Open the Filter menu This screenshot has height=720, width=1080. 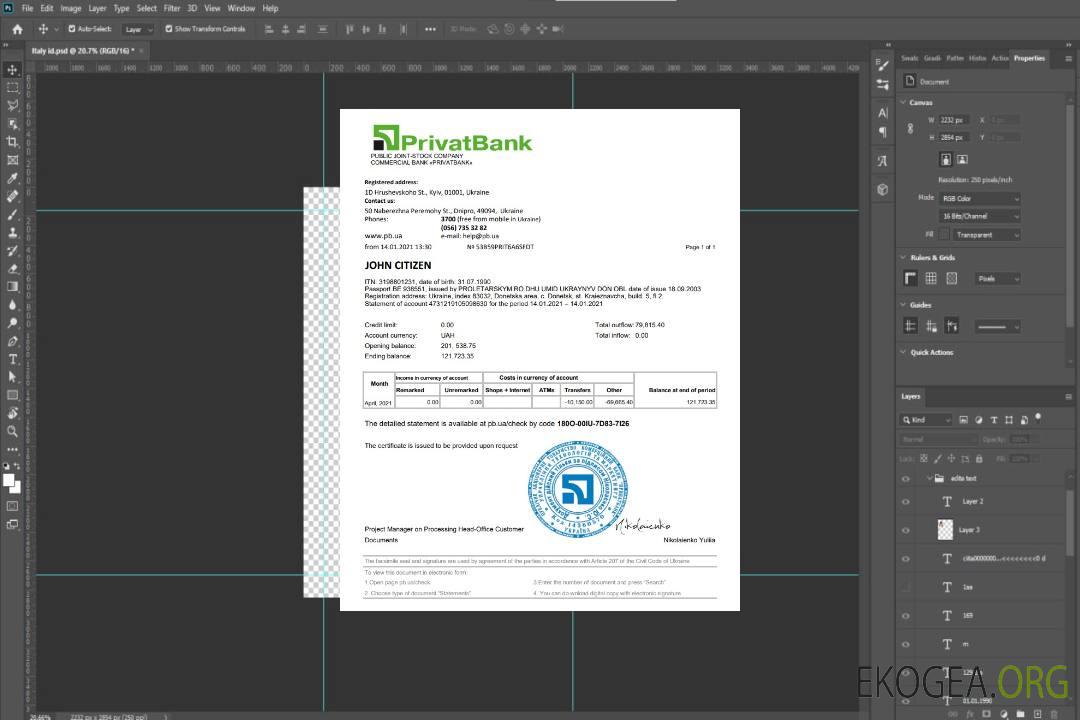pyautogui.click(x=172, y=8)
